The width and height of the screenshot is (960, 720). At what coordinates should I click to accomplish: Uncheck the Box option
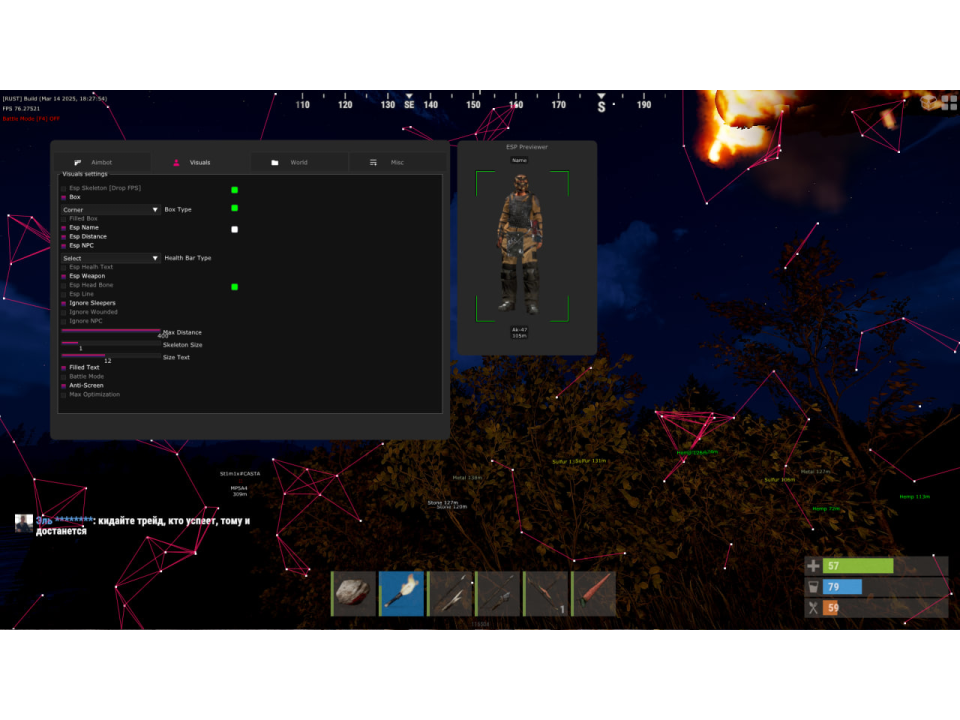tap(64, 198)
